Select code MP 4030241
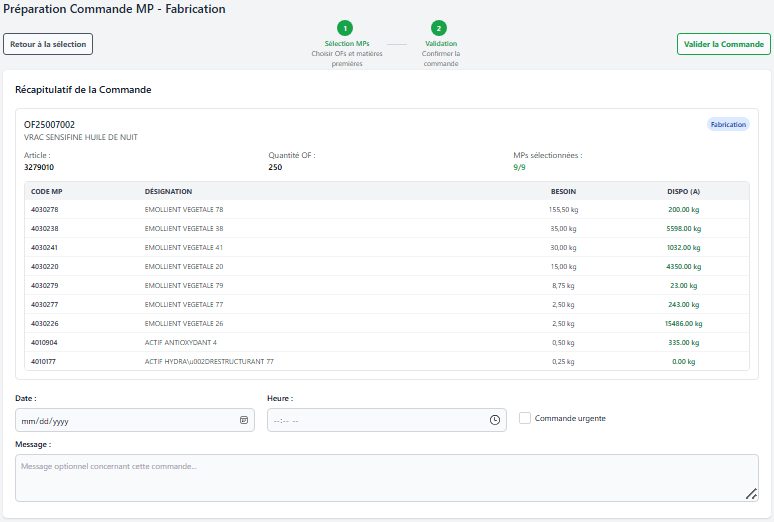The height and width of the screenshot is (522, 774). tap(44, 247)
